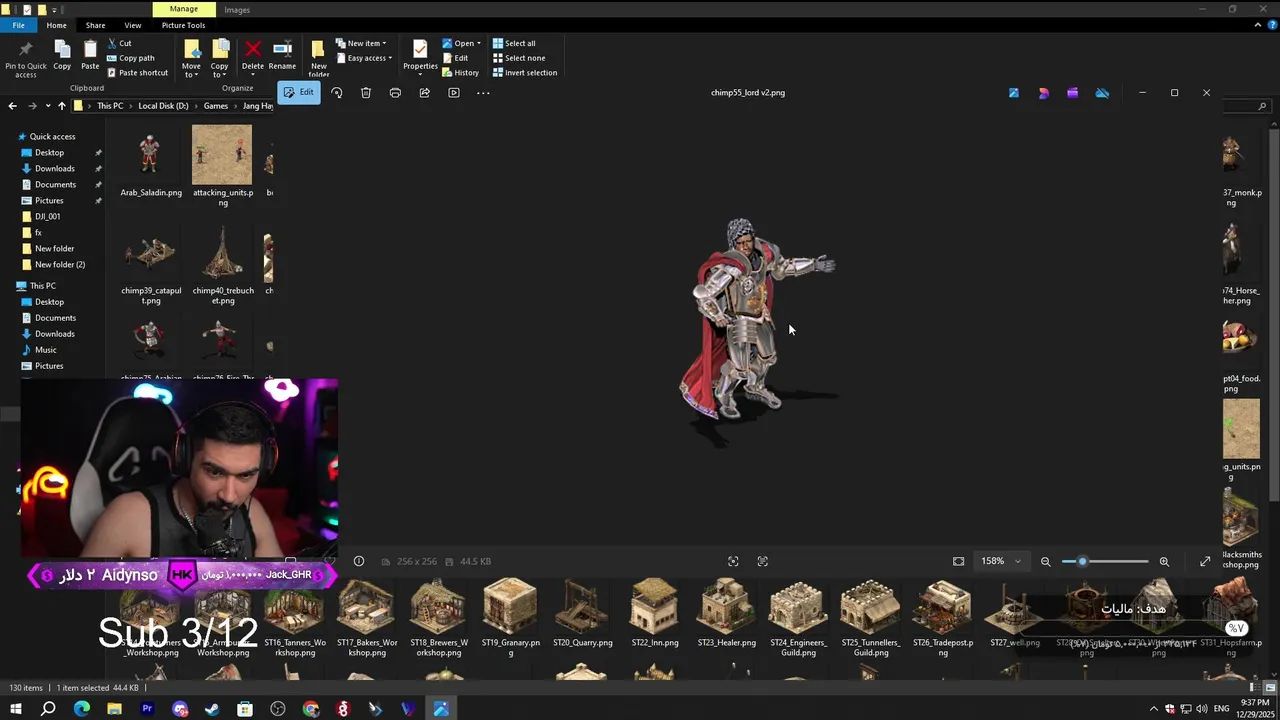Open the See more three-dots menu
The height and width of the screenshot is (720, 1280).
click(483, 93)
